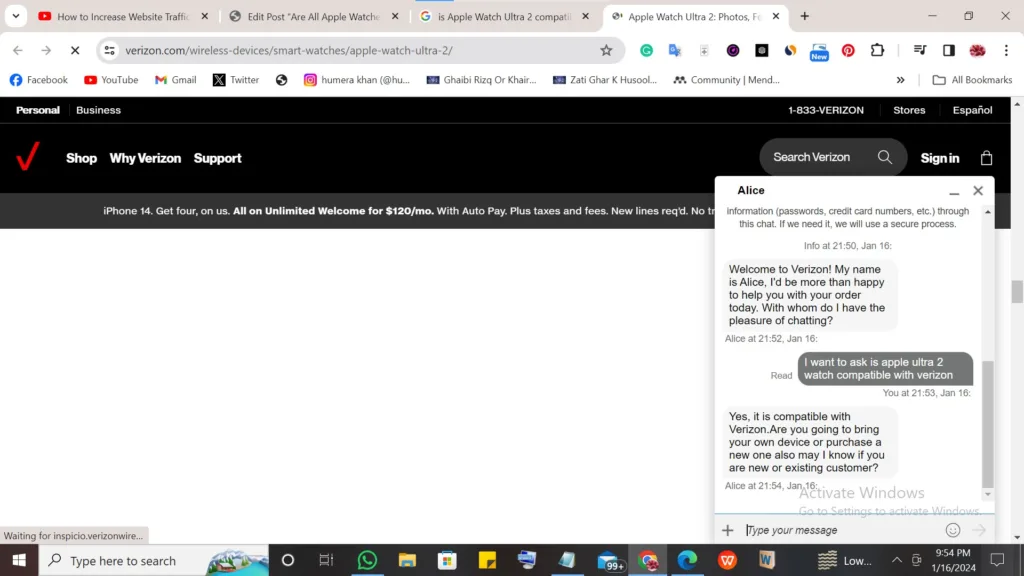Click the send message arrow
1024x576 pixels.
tap(979, 530)
